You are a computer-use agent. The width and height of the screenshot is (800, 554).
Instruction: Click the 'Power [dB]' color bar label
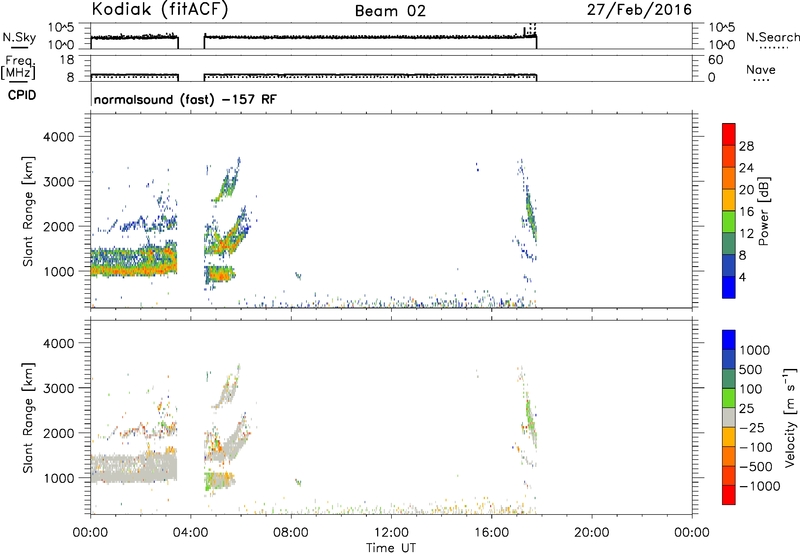click(763, 211)
